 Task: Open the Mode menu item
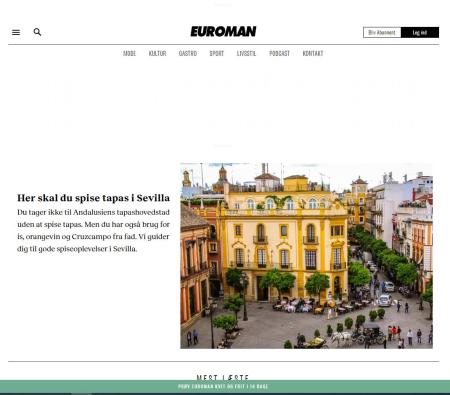pos(129,53)
